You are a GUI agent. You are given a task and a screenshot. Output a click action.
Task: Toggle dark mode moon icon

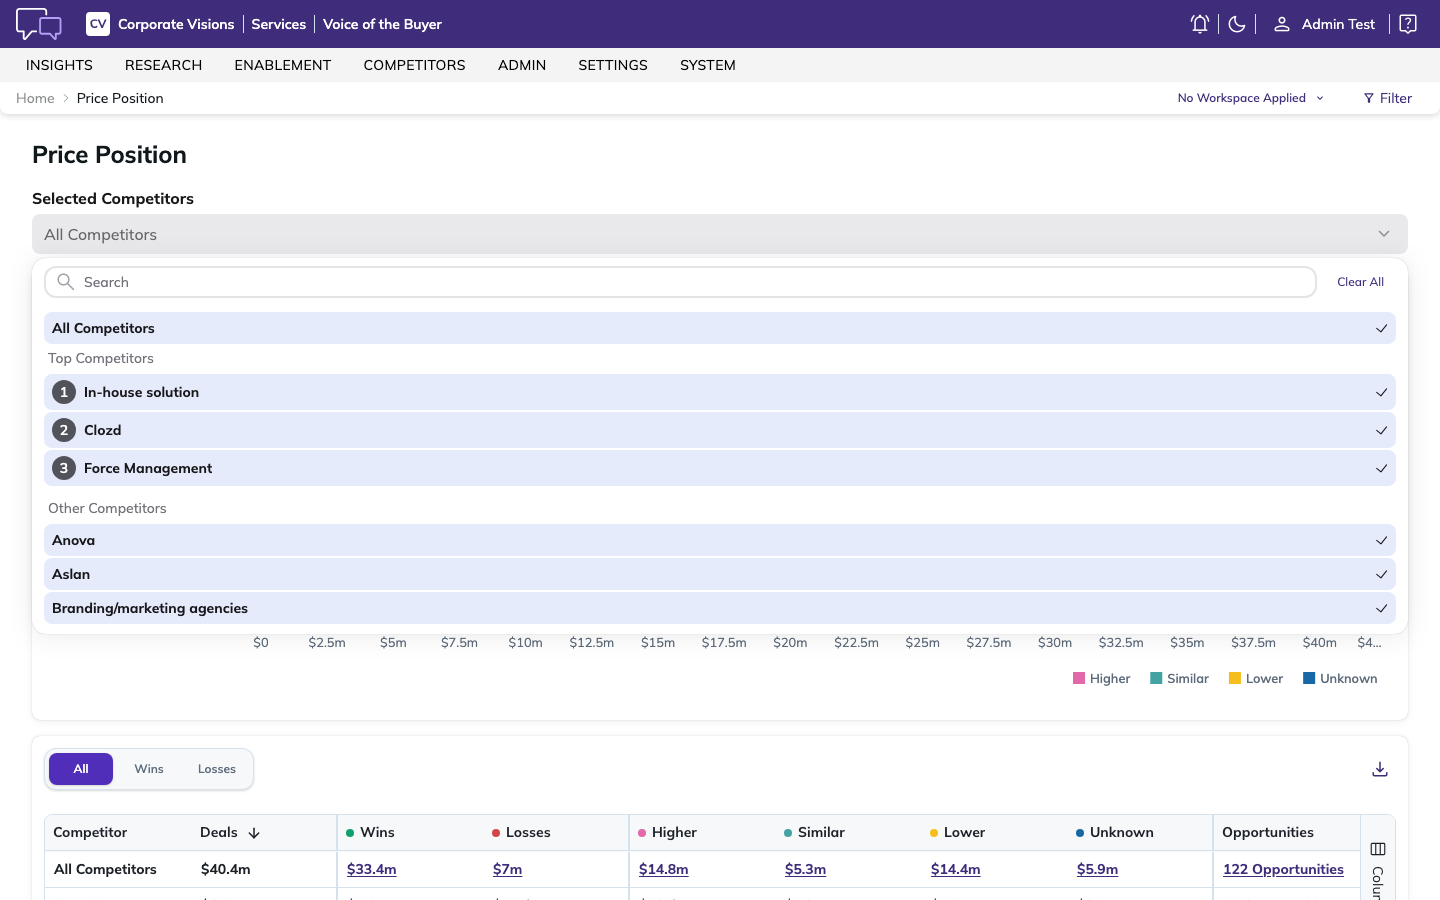pyautogui.click(x=1237, y=24)
